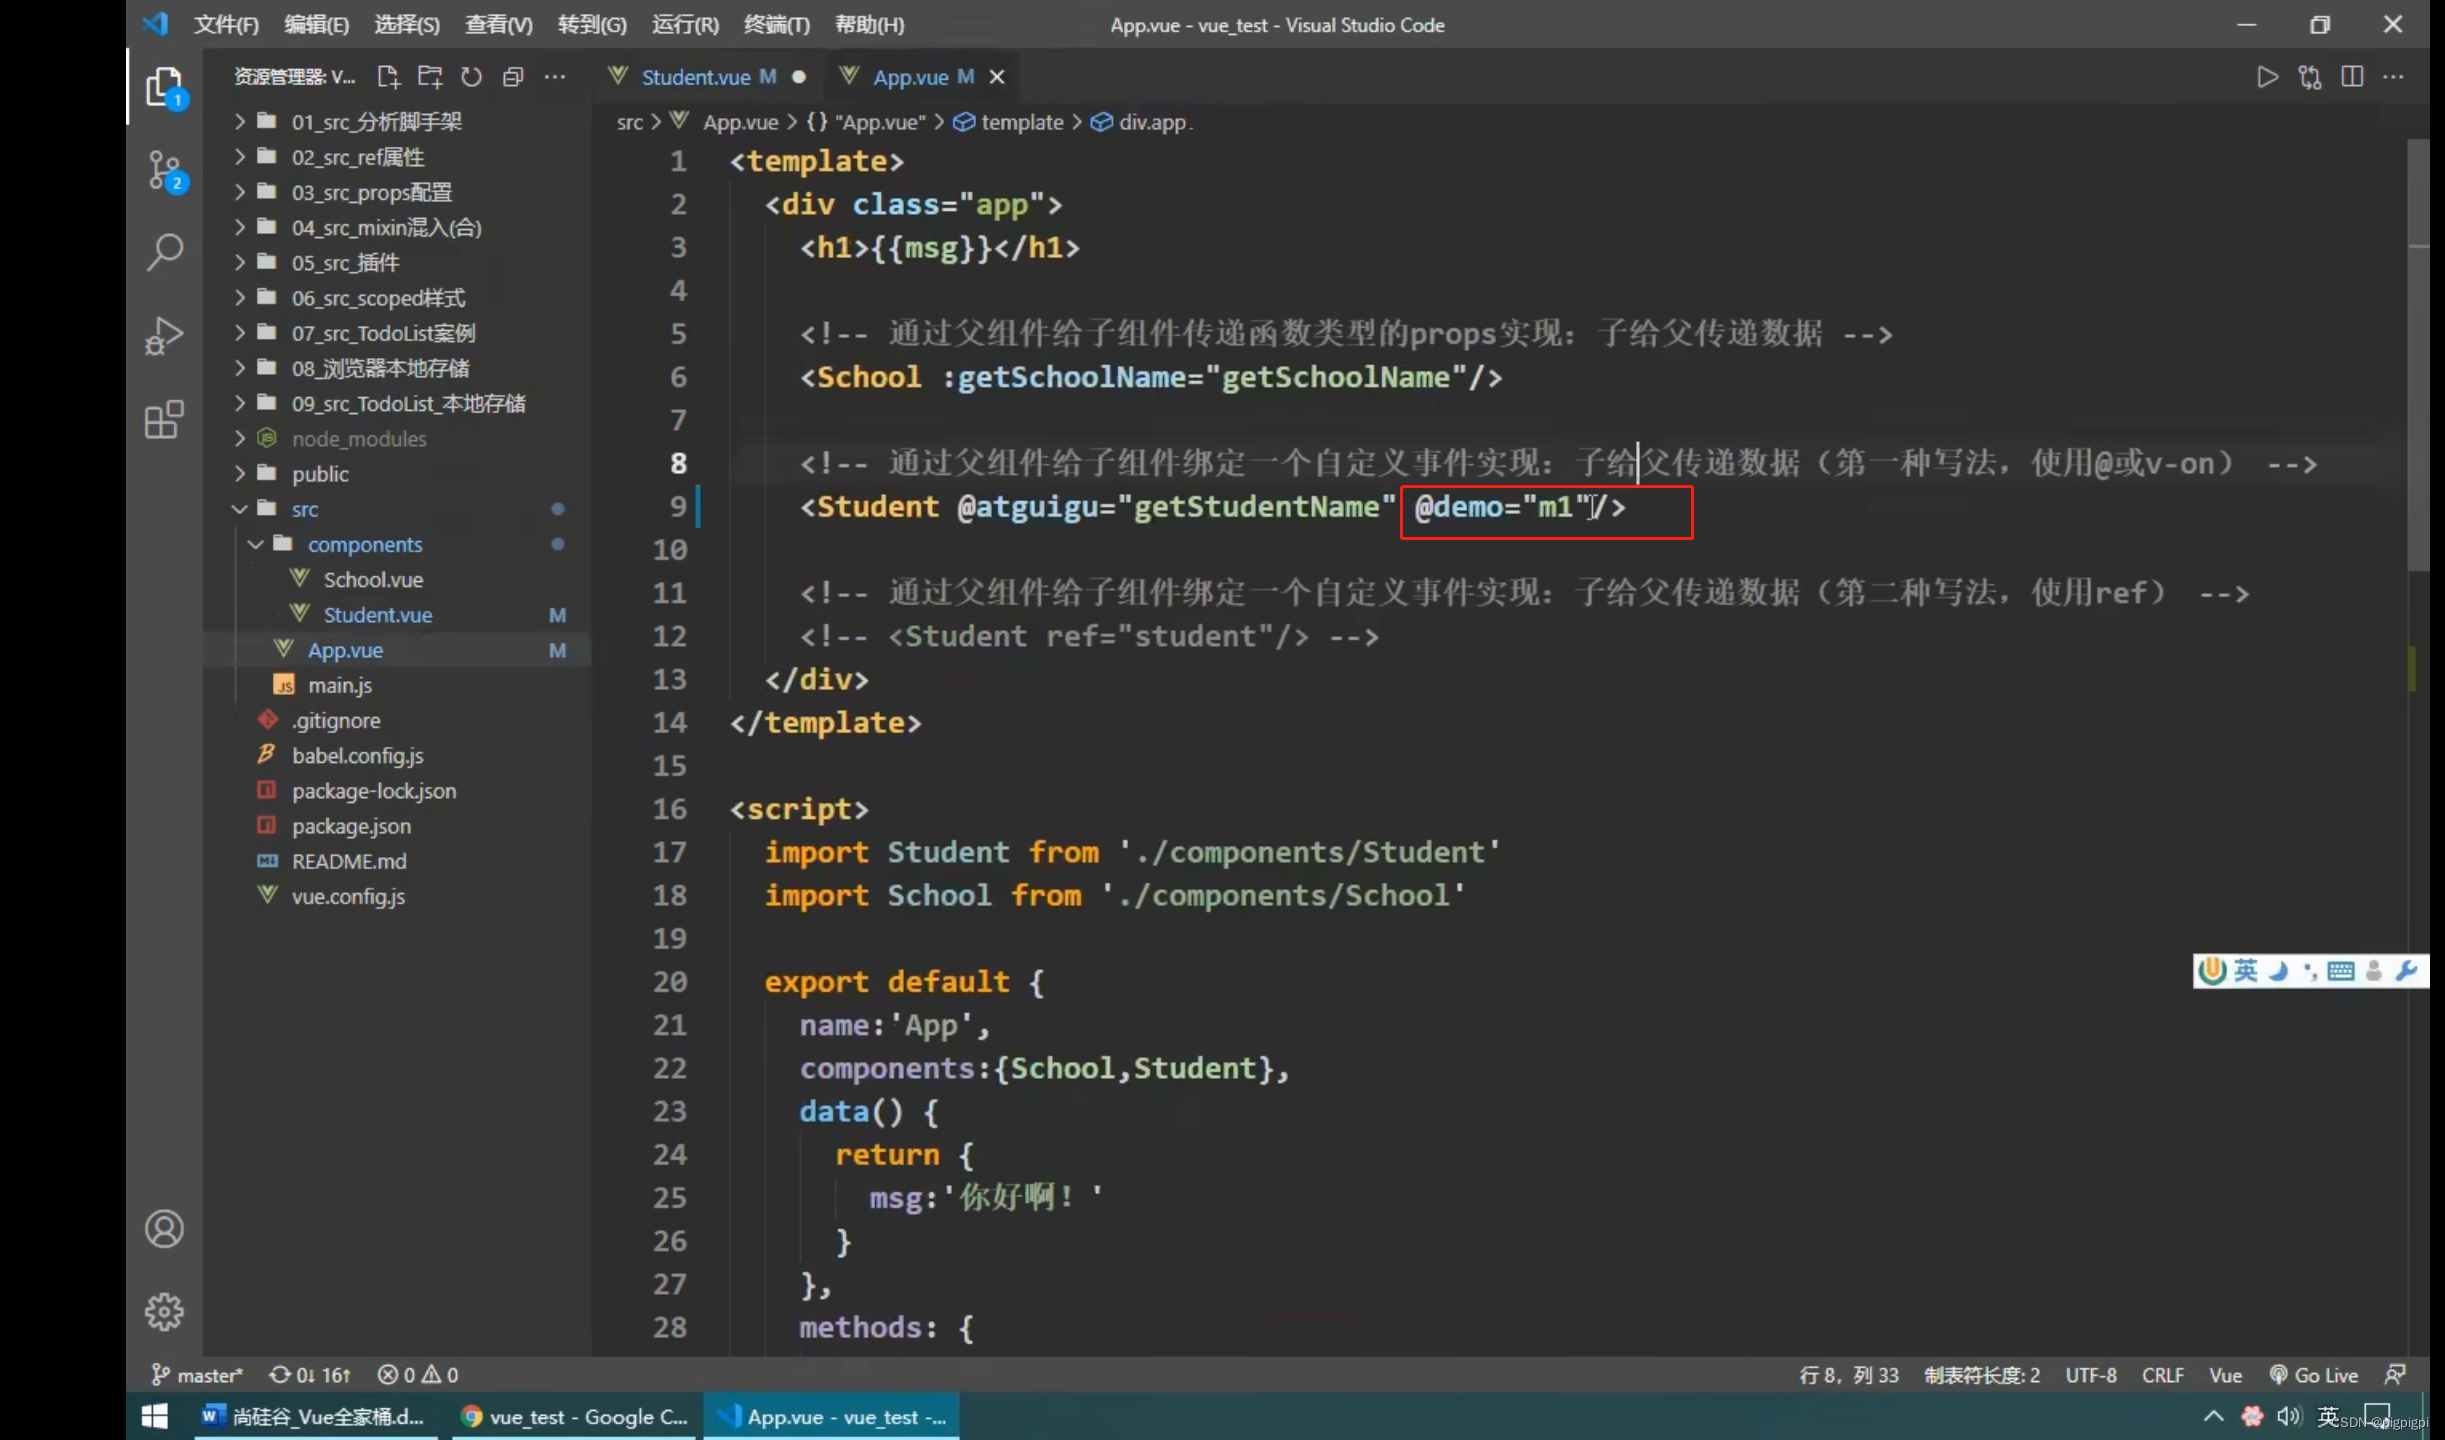Close the App.vue editor tab
This screenshot has height=1440, width=2445.
(997, 77)
